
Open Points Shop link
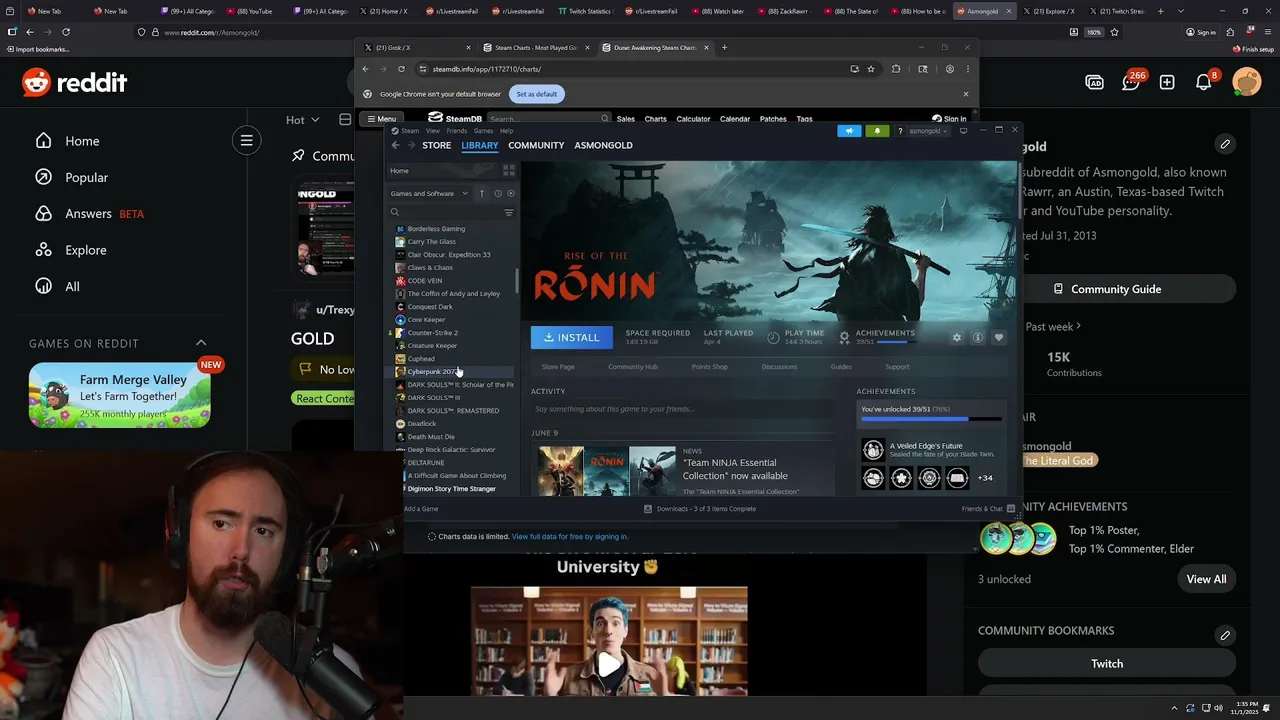coord(710,367)
